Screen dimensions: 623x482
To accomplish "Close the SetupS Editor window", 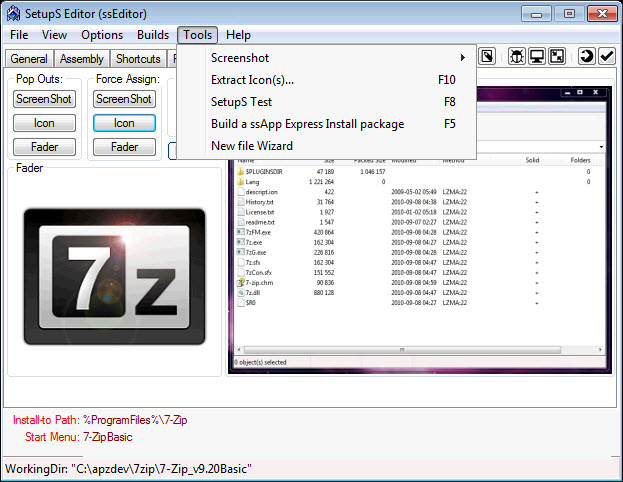I will point(602,14).
